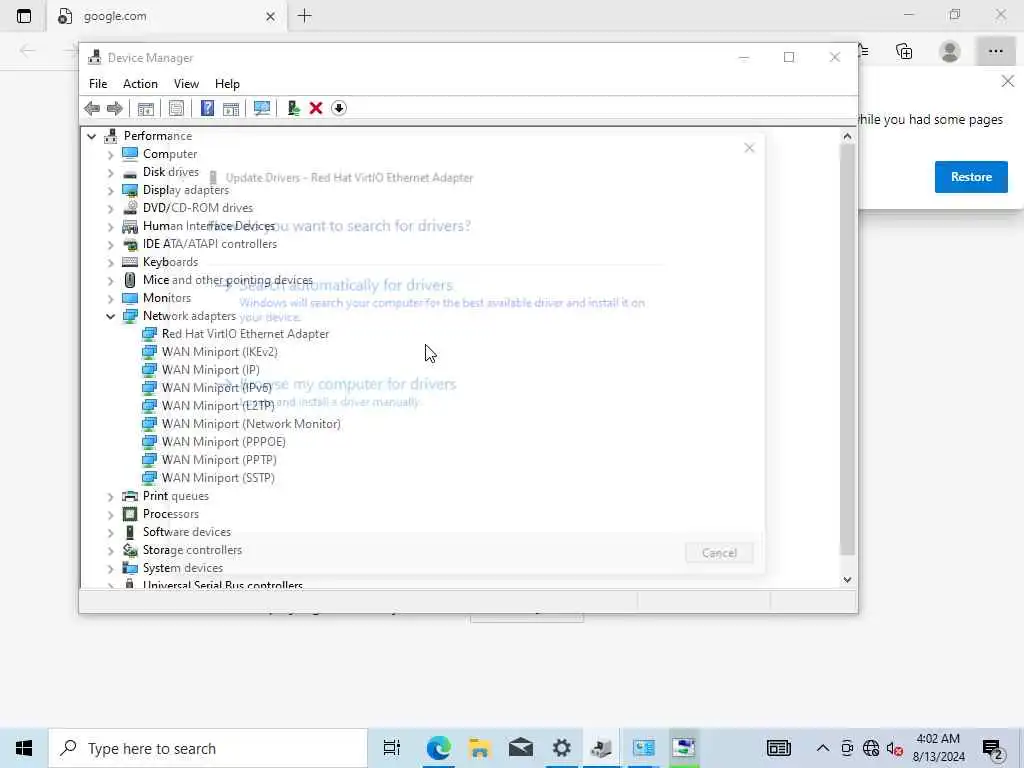The image size is (1024, 768).
Task: Select Red Hat VirtIO Ethernet Adapter
Action: [x=246, y=334]
